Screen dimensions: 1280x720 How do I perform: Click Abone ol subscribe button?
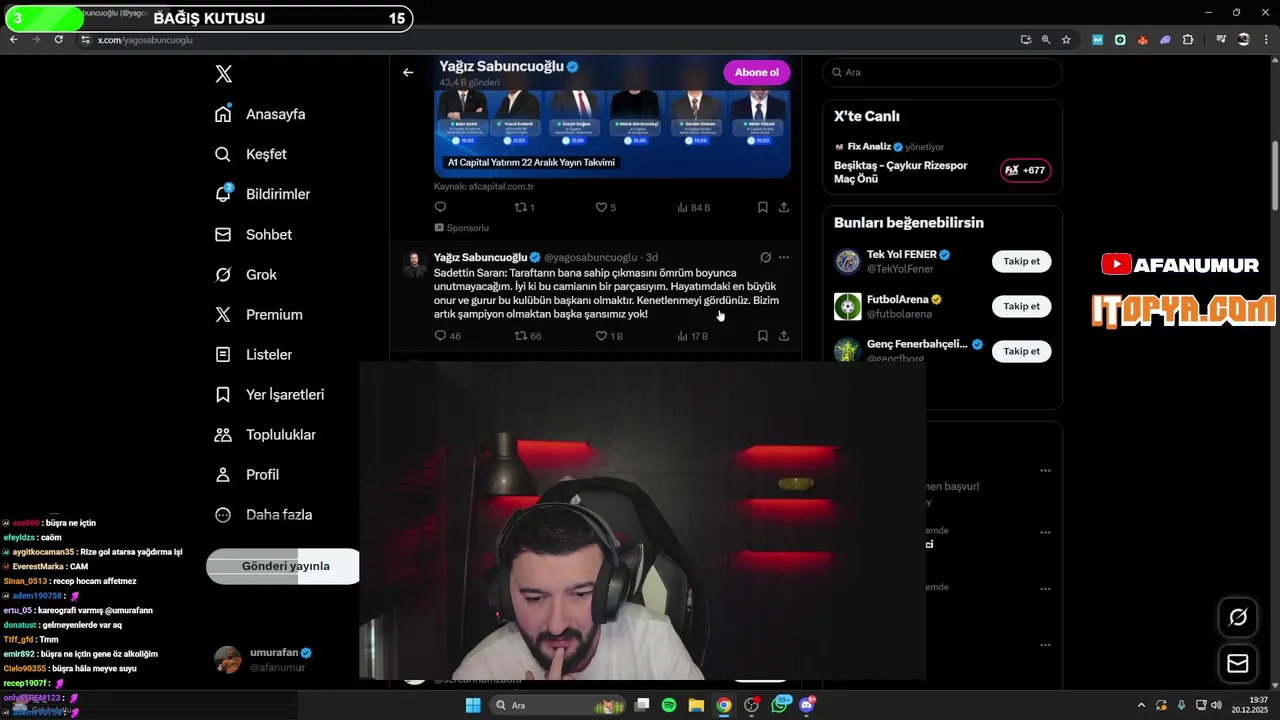coord(756,72)
